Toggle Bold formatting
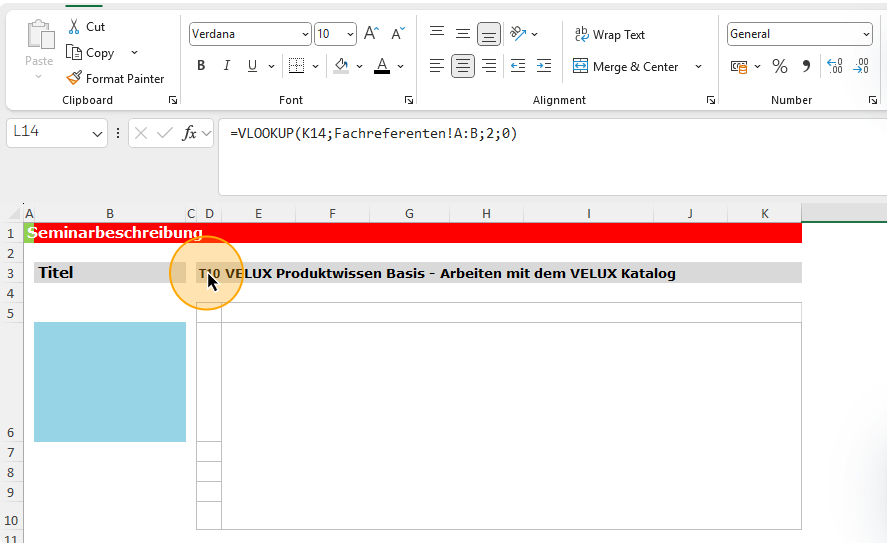The height and width of the screenshot is (547, 887). [201, 66]
